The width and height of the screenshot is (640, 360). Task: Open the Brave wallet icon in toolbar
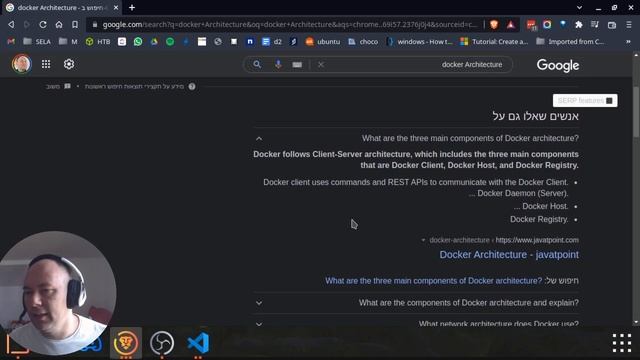click(x=611, y=25)
